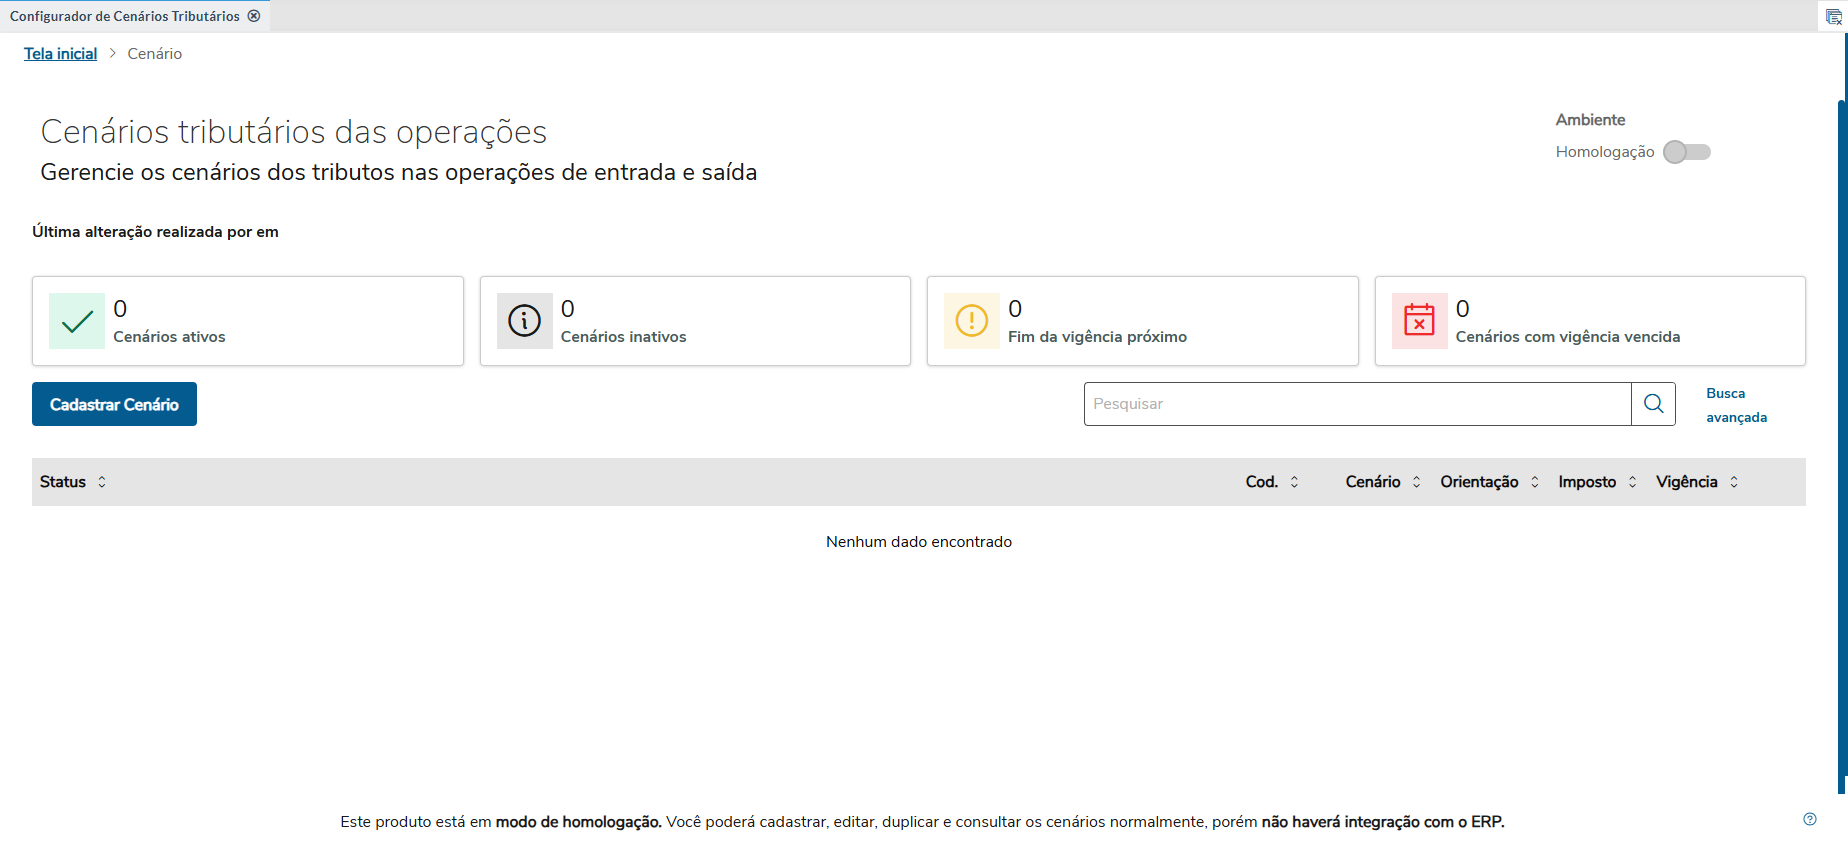
Task: Sort table by Imposto column
Action: [x=1632, y=482]
